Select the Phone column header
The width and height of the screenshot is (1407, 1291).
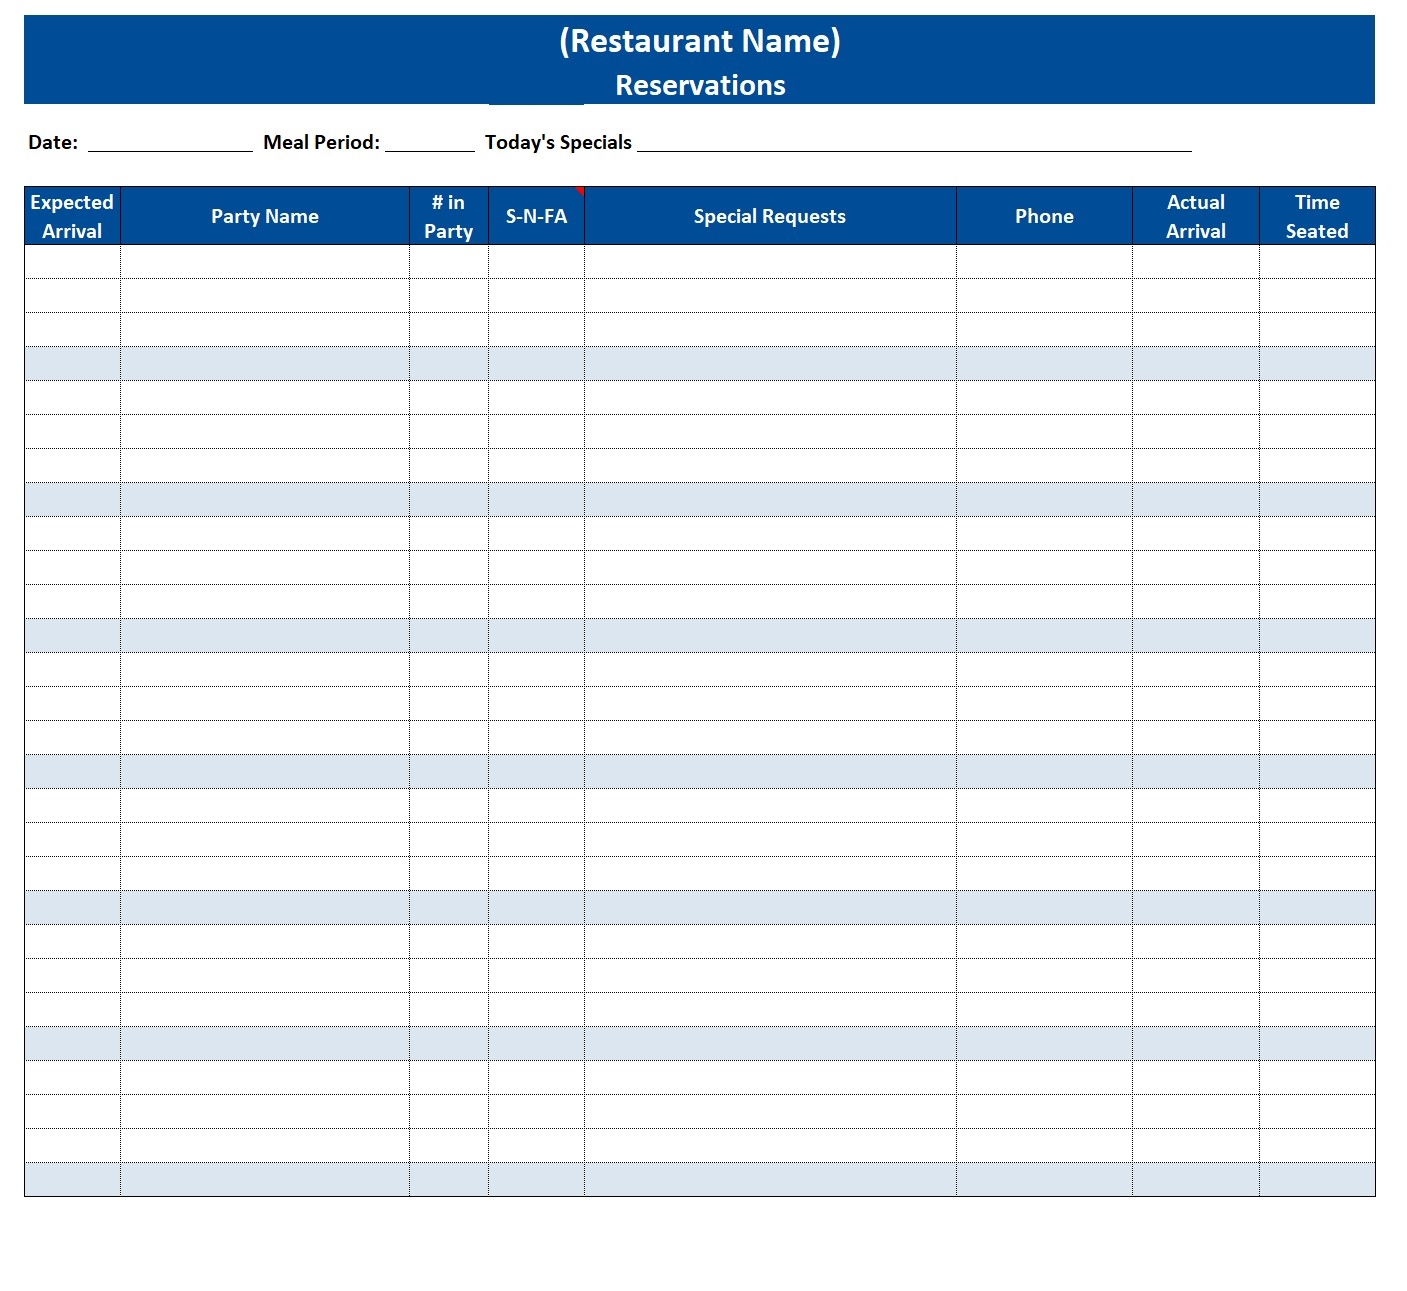point(1044,215)
